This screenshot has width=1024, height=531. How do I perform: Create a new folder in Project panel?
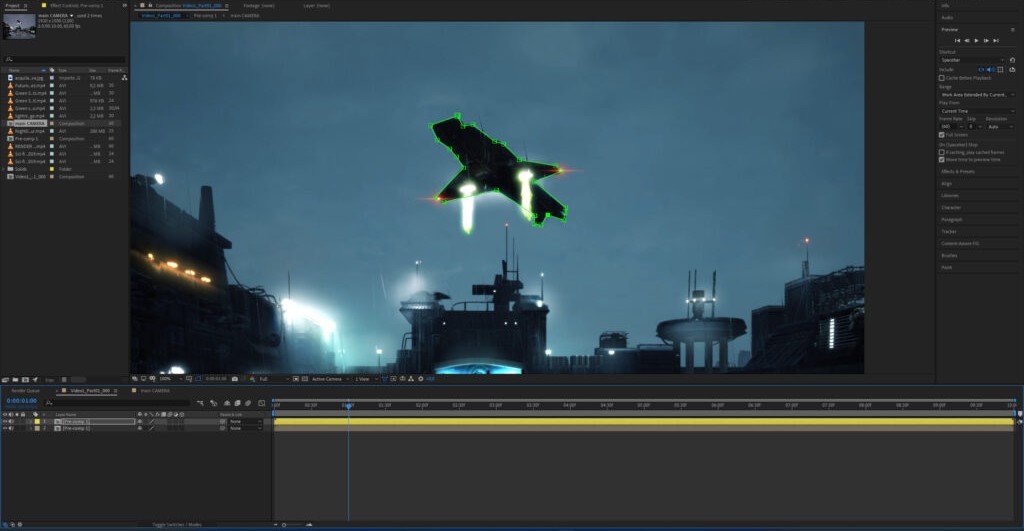click(16, 379)
